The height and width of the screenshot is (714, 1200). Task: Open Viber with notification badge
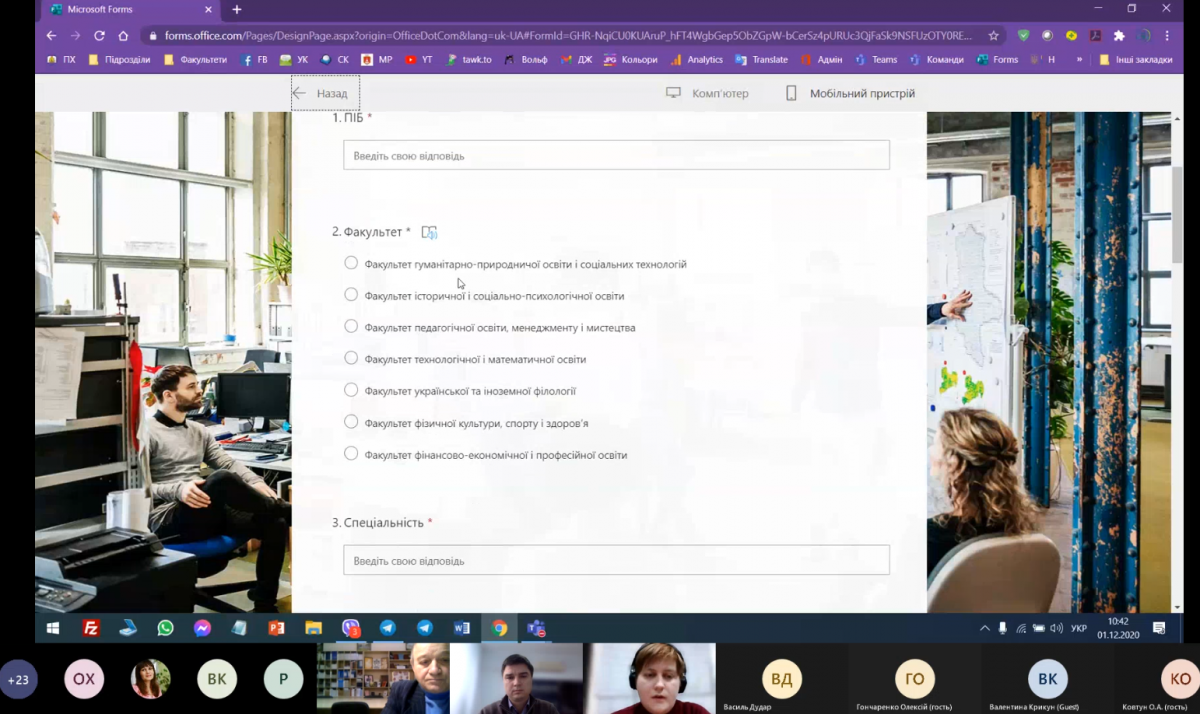click(351, 629)
